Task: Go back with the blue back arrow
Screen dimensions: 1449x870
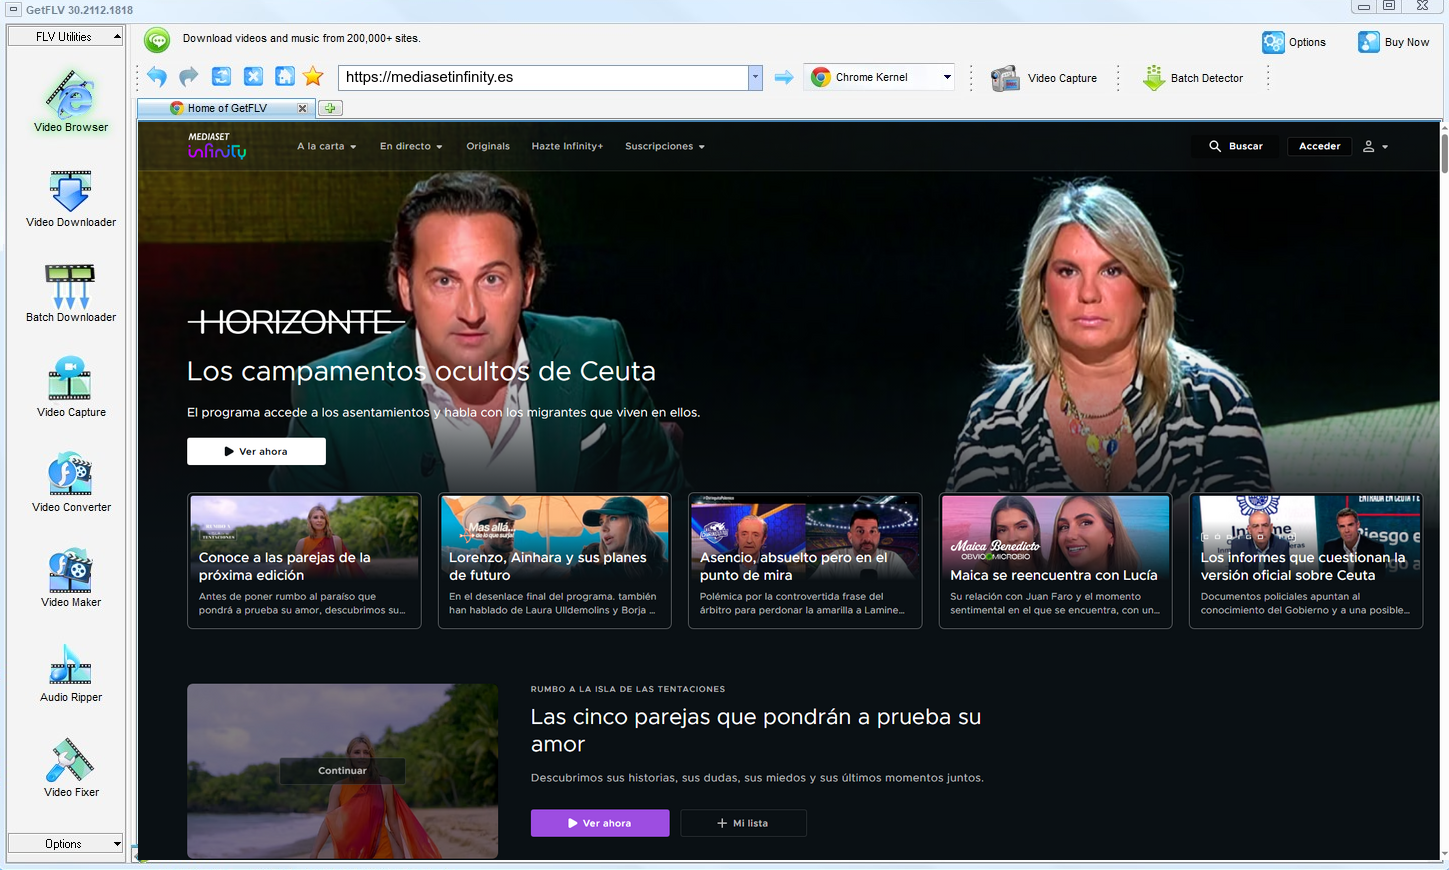Action: coord(157,77)
